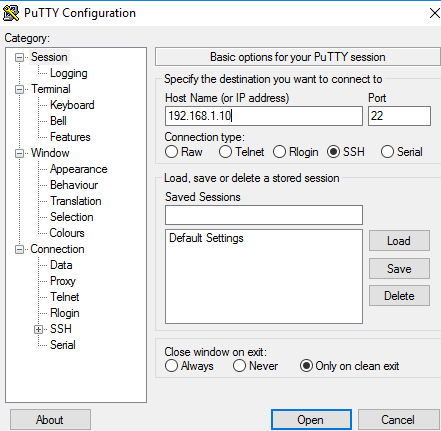Click the About button
This screenshot has width=441, height=431.
[x=50, y=420]
